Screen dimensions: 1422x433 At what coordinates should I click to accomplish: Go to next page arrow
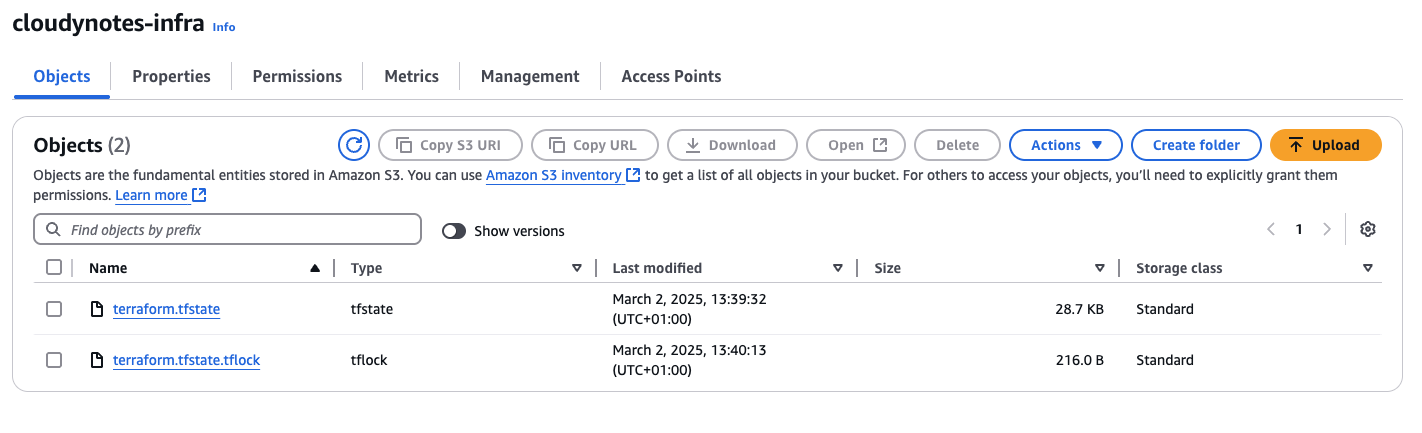(1327, 230)
